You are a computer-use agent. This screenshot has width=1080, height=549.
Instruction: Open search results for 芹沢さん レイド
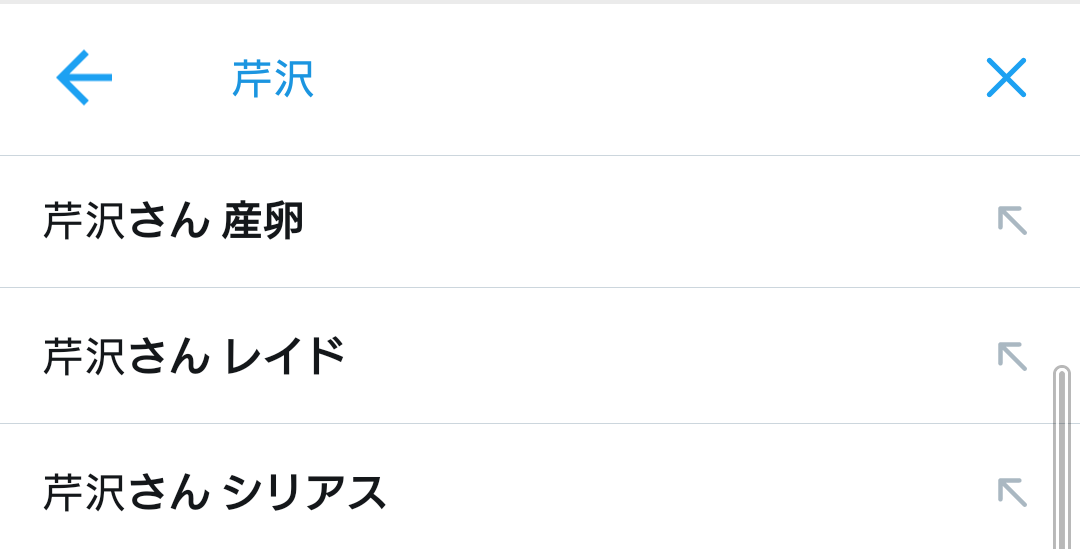coord(194,357)
